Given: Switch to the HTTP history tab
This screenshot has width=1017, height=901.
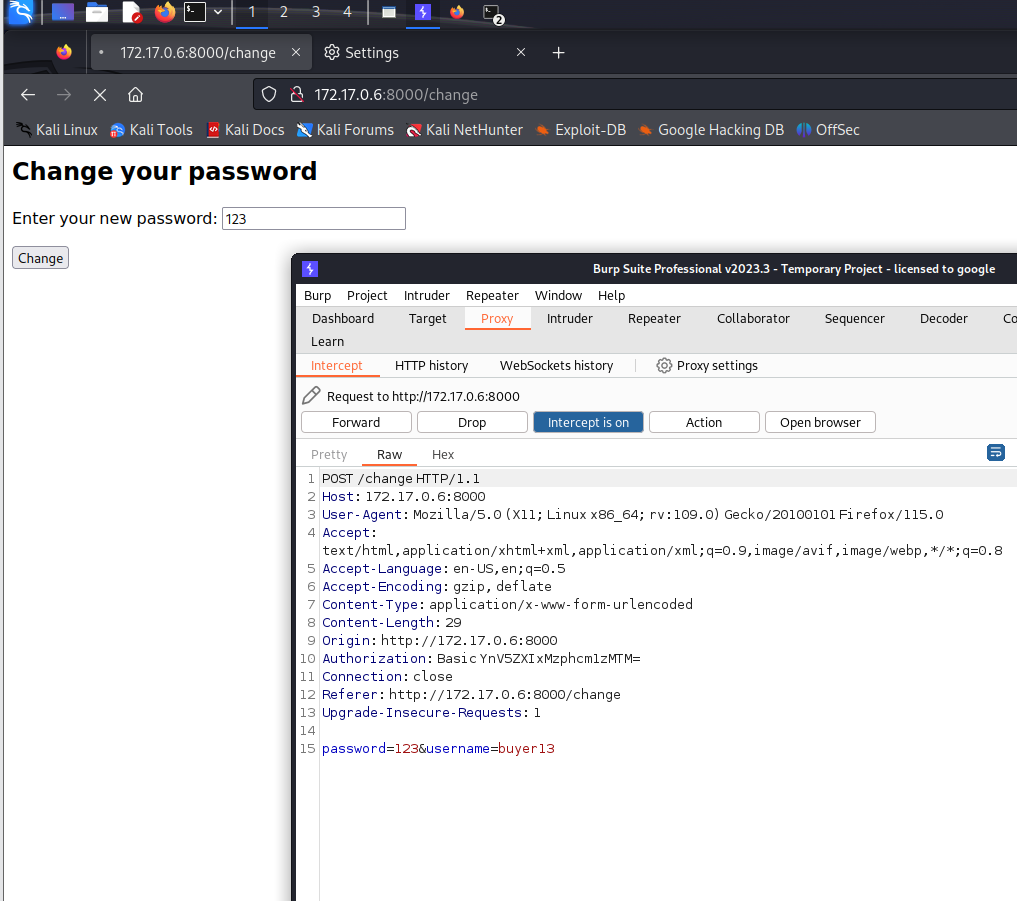Looking at the screenshot, I should click(431, 366).
